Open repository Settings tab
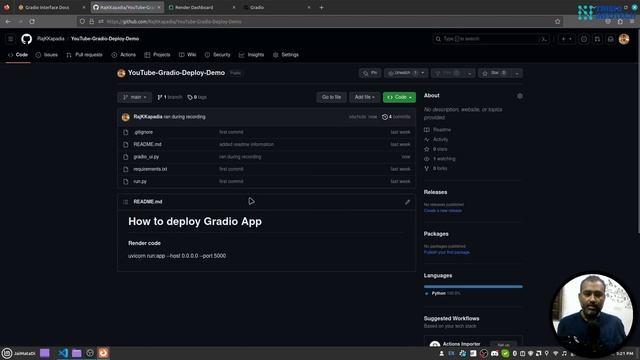This screenshot has width=640, height=360. pyautogui.click(x=286, y=55)
